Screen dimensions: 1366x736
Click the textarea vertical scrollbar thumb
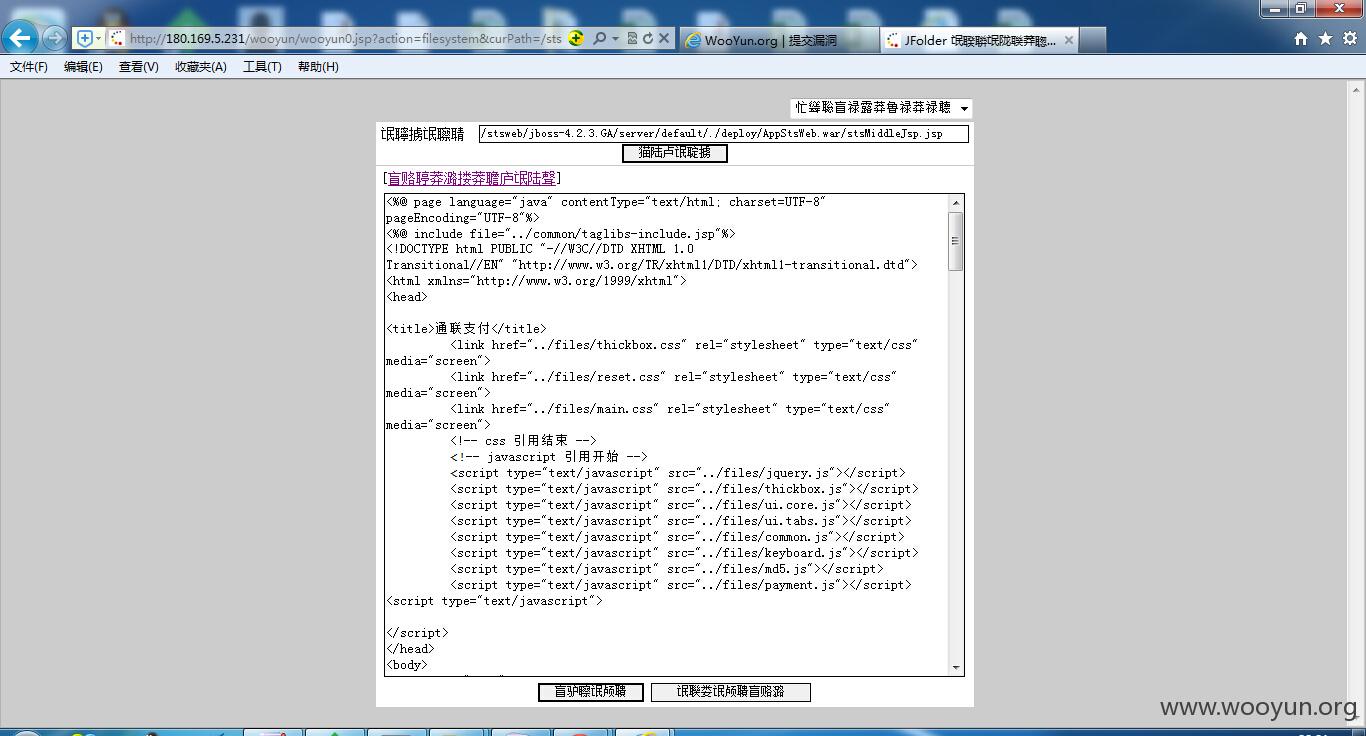click(x=956, y=241)
